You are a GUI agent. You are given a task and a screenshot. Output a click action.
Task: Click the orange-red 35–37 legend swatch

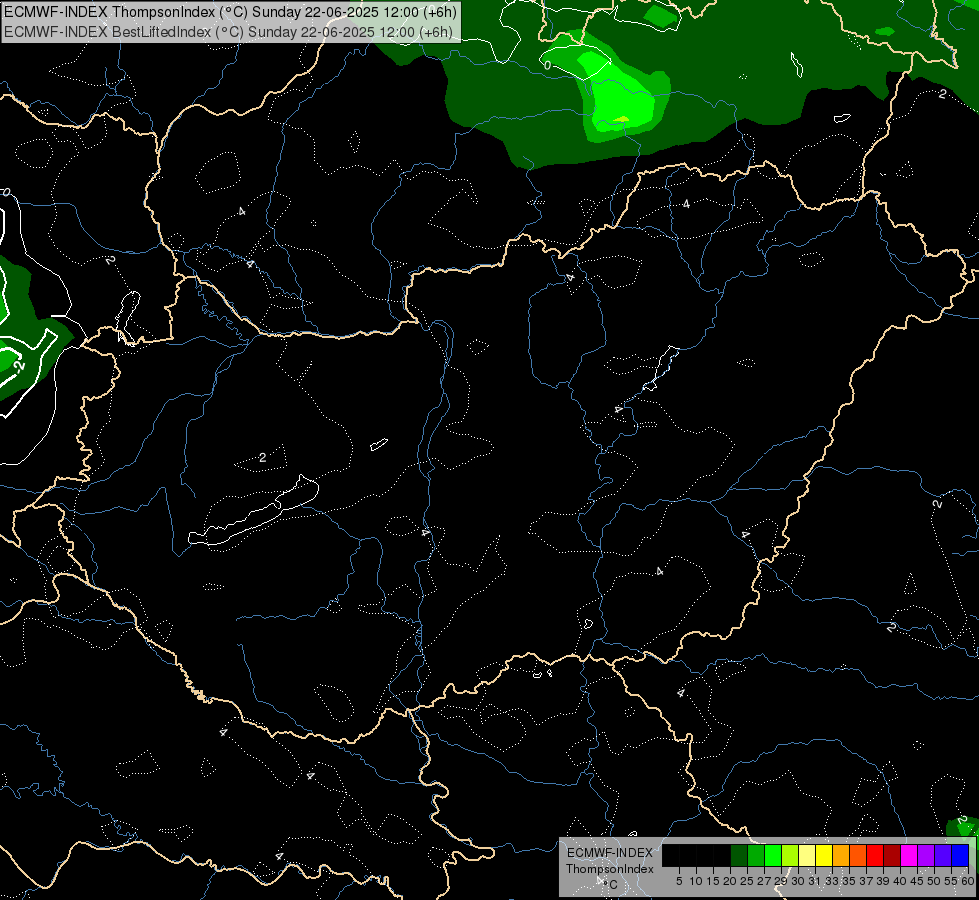(x=858, y=856)
